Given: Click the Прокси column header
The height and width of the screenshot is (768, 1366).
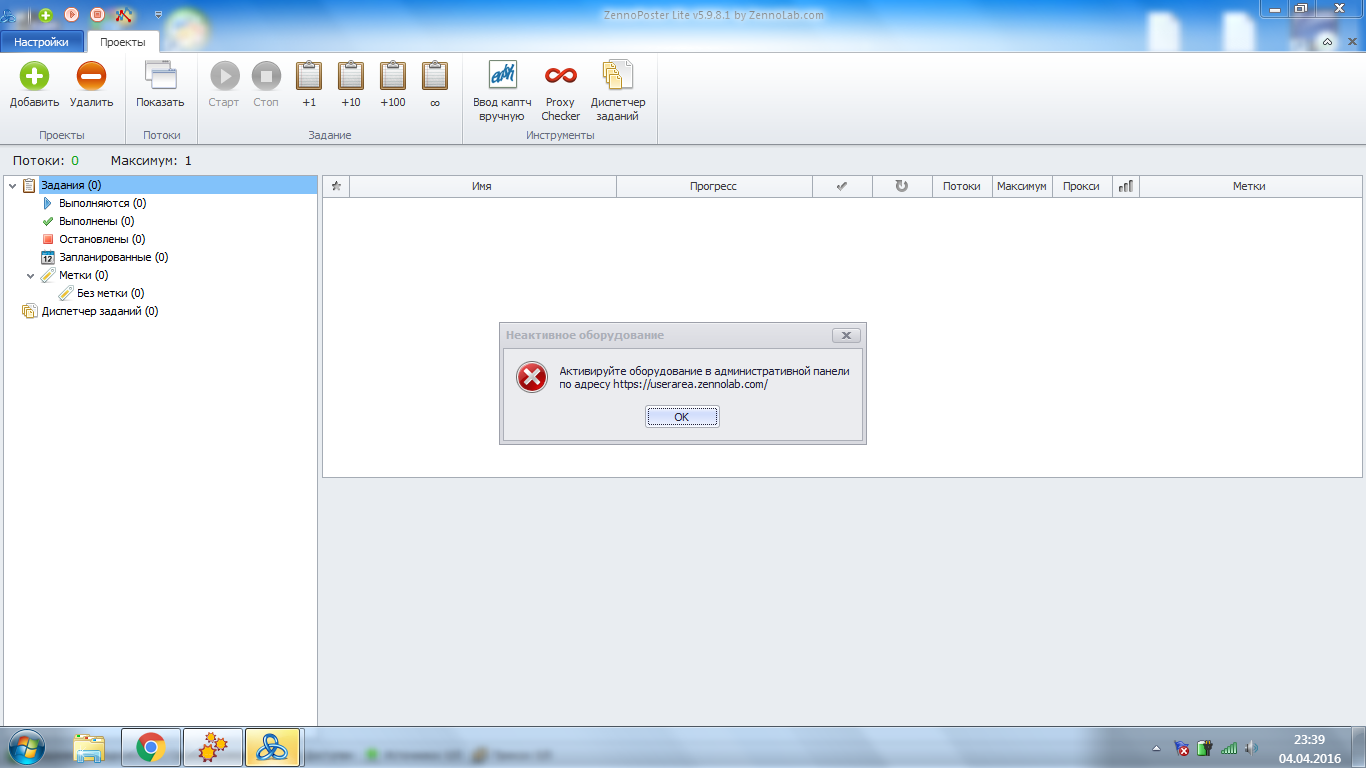Looking at the screenshot, I should click(x=1082, y=186).
